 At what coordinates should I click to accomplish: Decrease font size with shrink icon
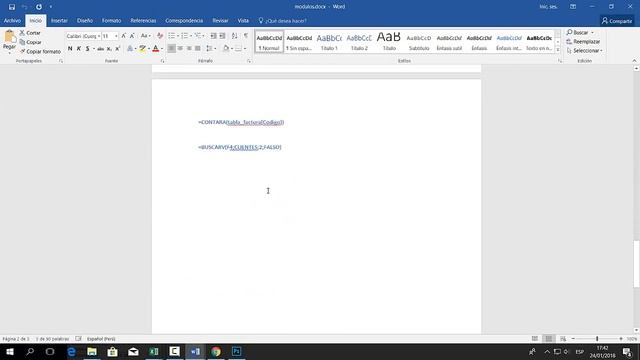(x=132, y=36)
